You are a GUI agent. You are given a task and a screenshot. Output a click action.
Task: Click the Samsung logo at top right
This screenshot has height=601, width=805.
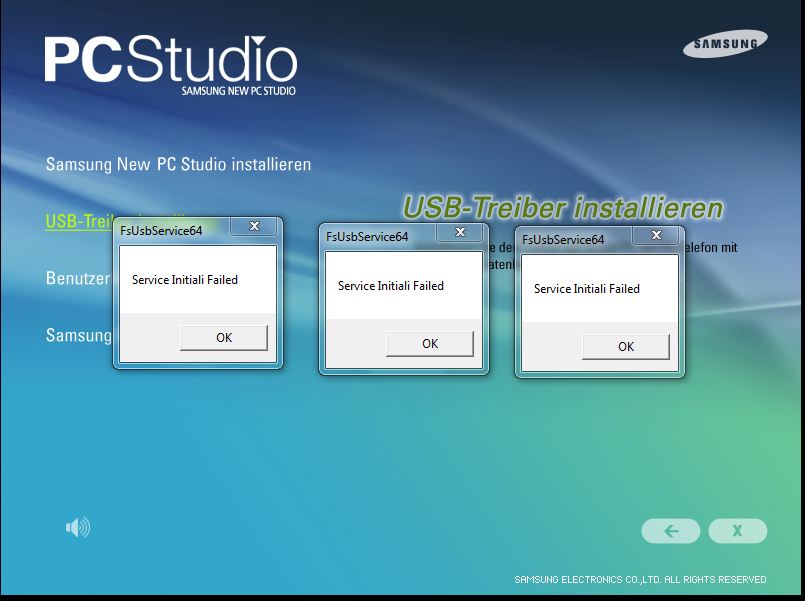coord(725,44)
